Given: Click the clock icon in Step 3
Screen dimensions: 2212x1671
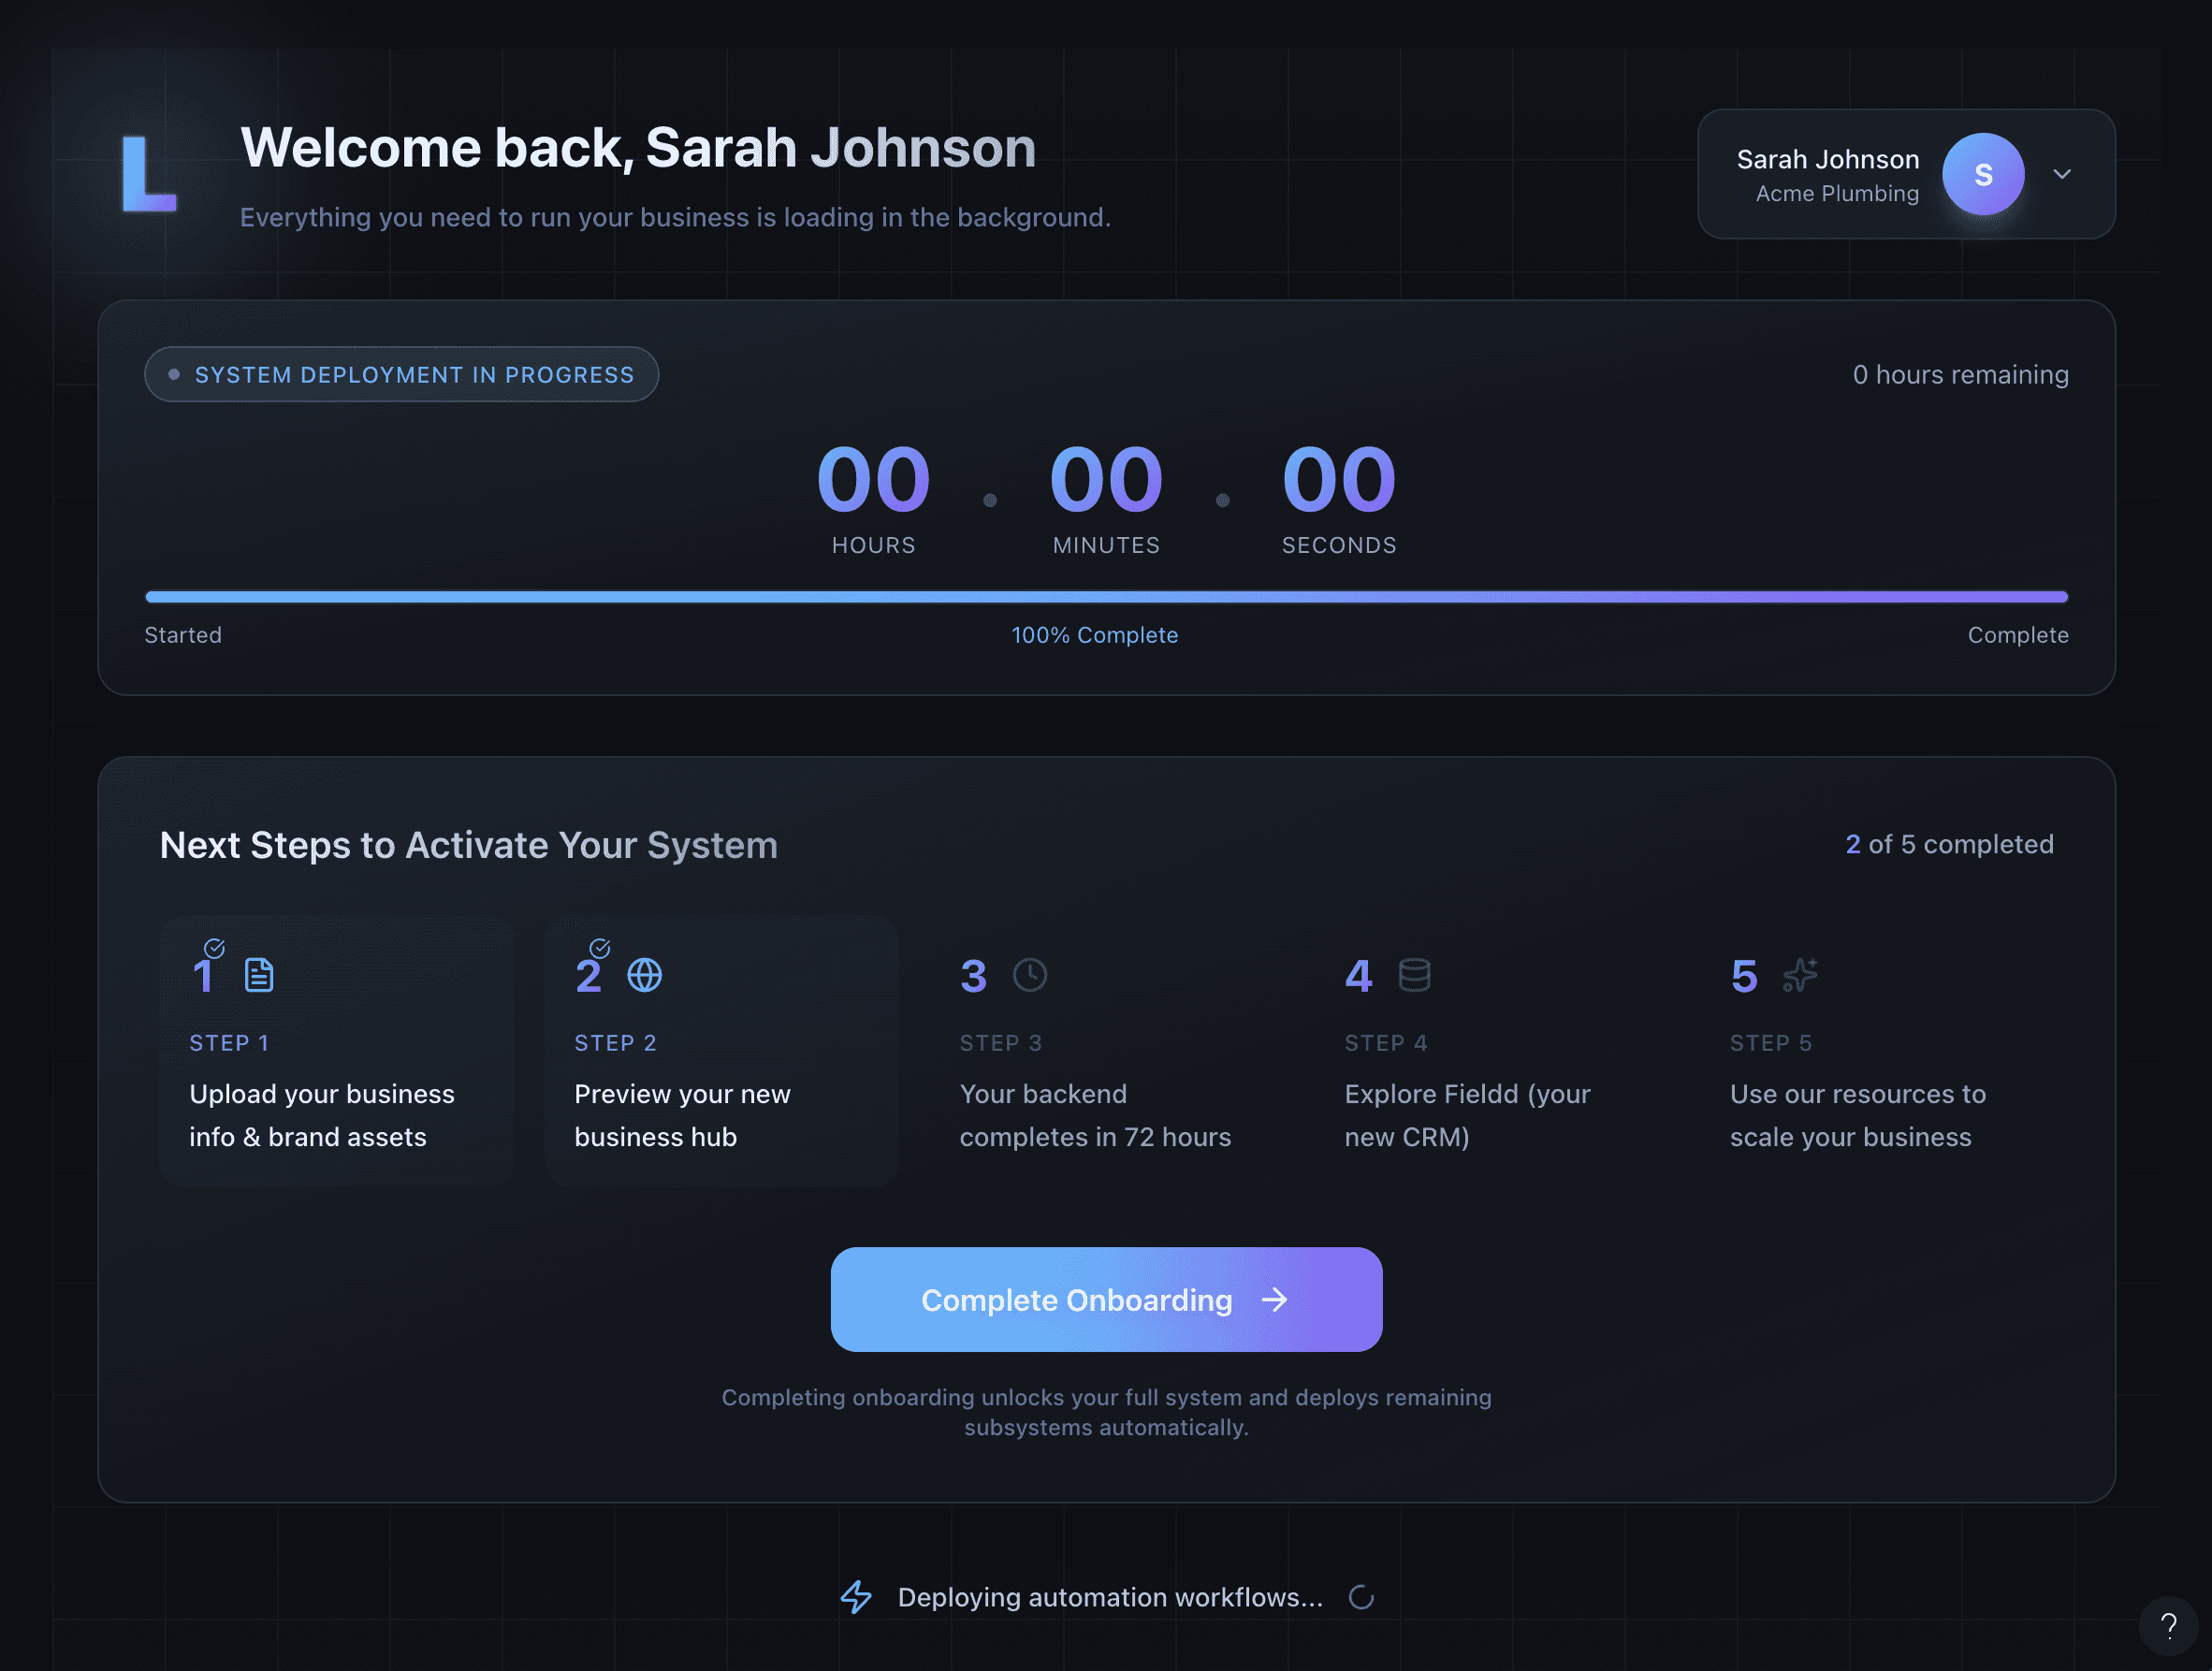Looking at the screenshot, I should (1029, 975).
